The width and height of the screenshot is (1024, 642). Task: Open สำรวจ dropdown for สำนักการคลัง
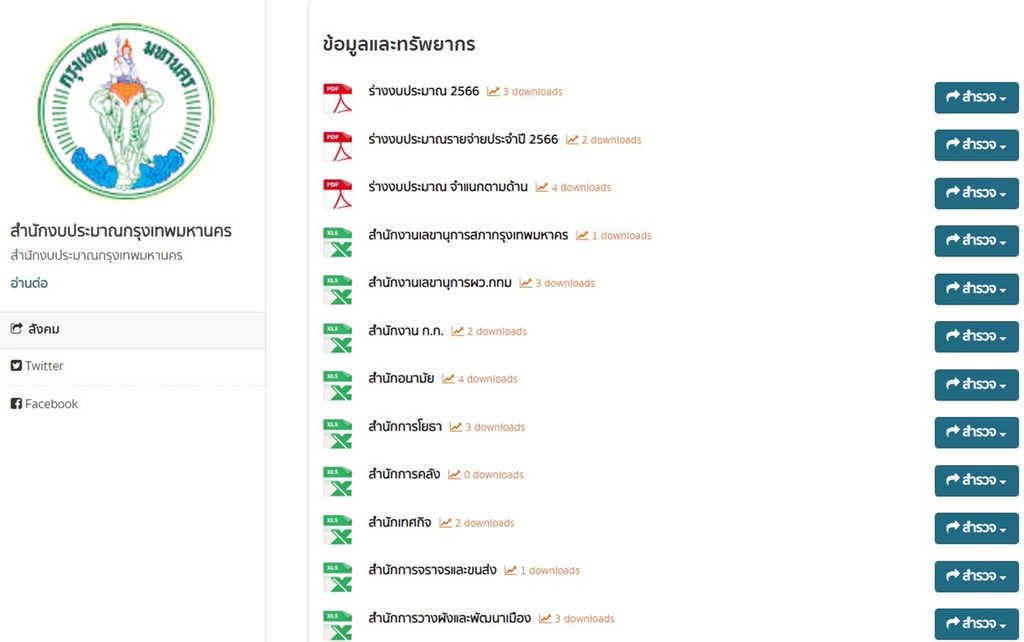click(x=976, y=481)
